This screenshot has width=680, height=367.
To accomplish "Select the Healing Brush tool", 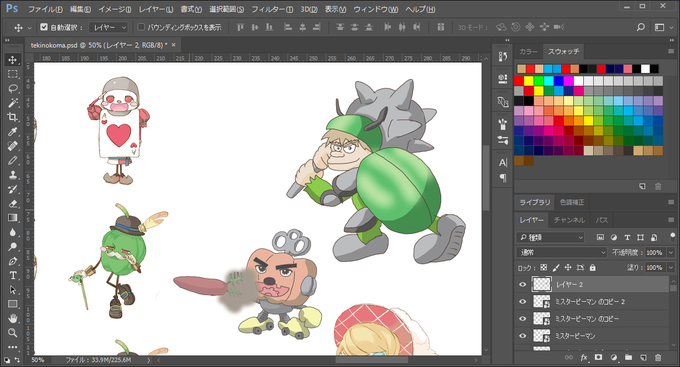I will 13,146.
